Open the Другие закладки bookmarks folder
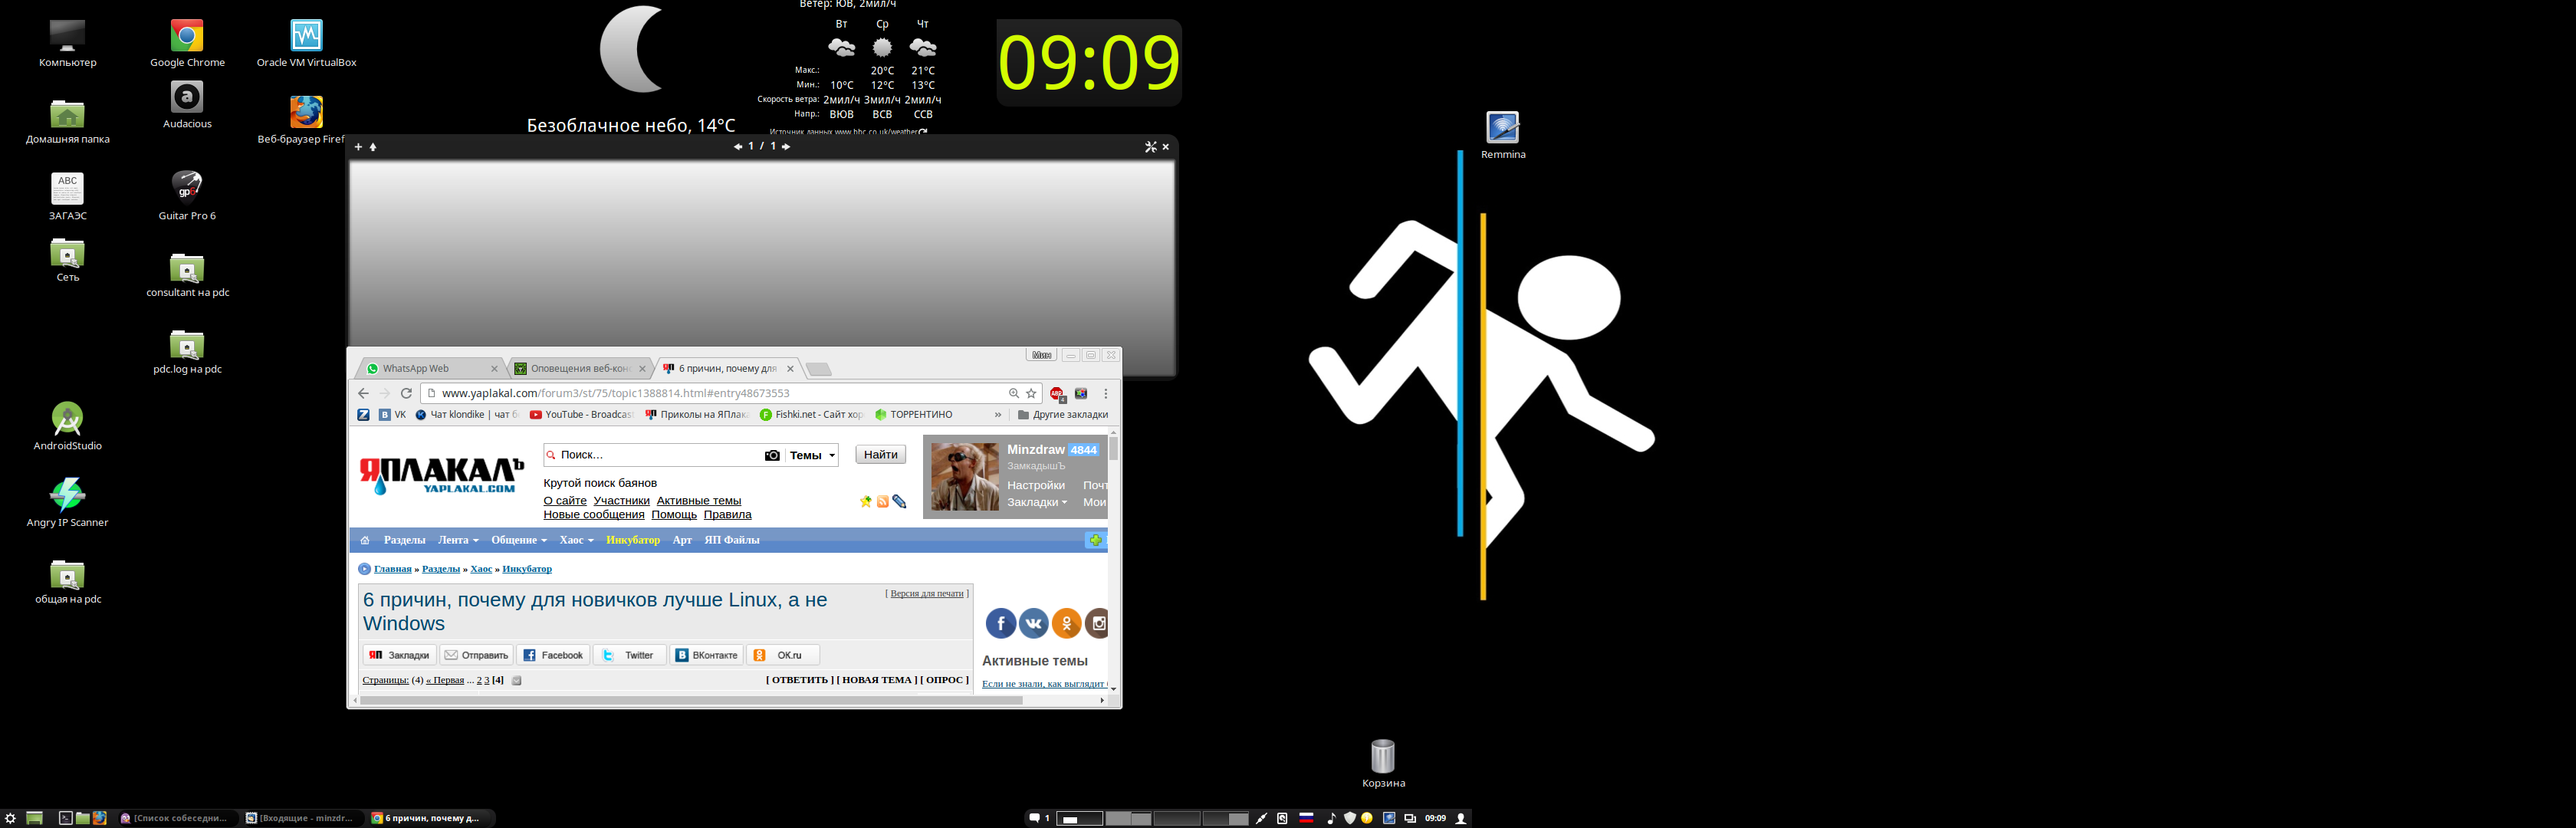 [x=1062, y=414]
